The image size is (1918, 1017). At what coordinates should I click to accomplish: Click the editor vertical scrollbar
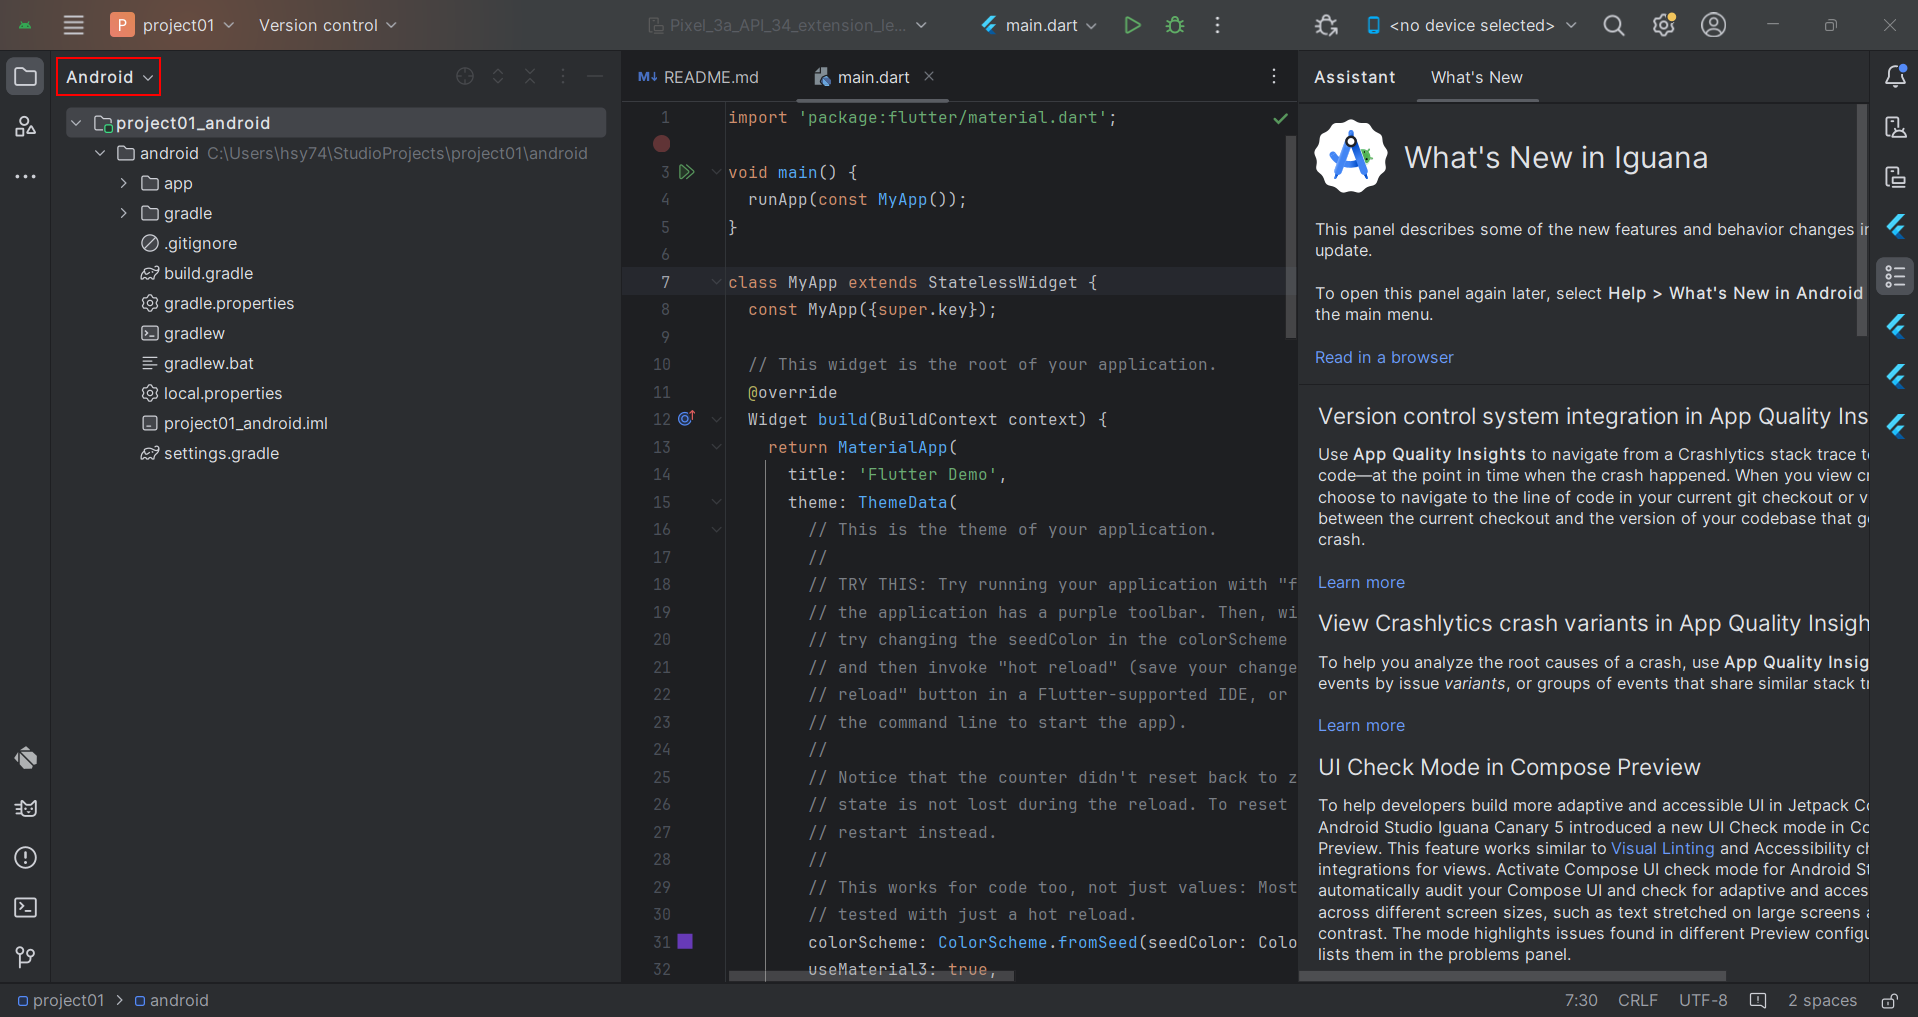click(1290, 237)
